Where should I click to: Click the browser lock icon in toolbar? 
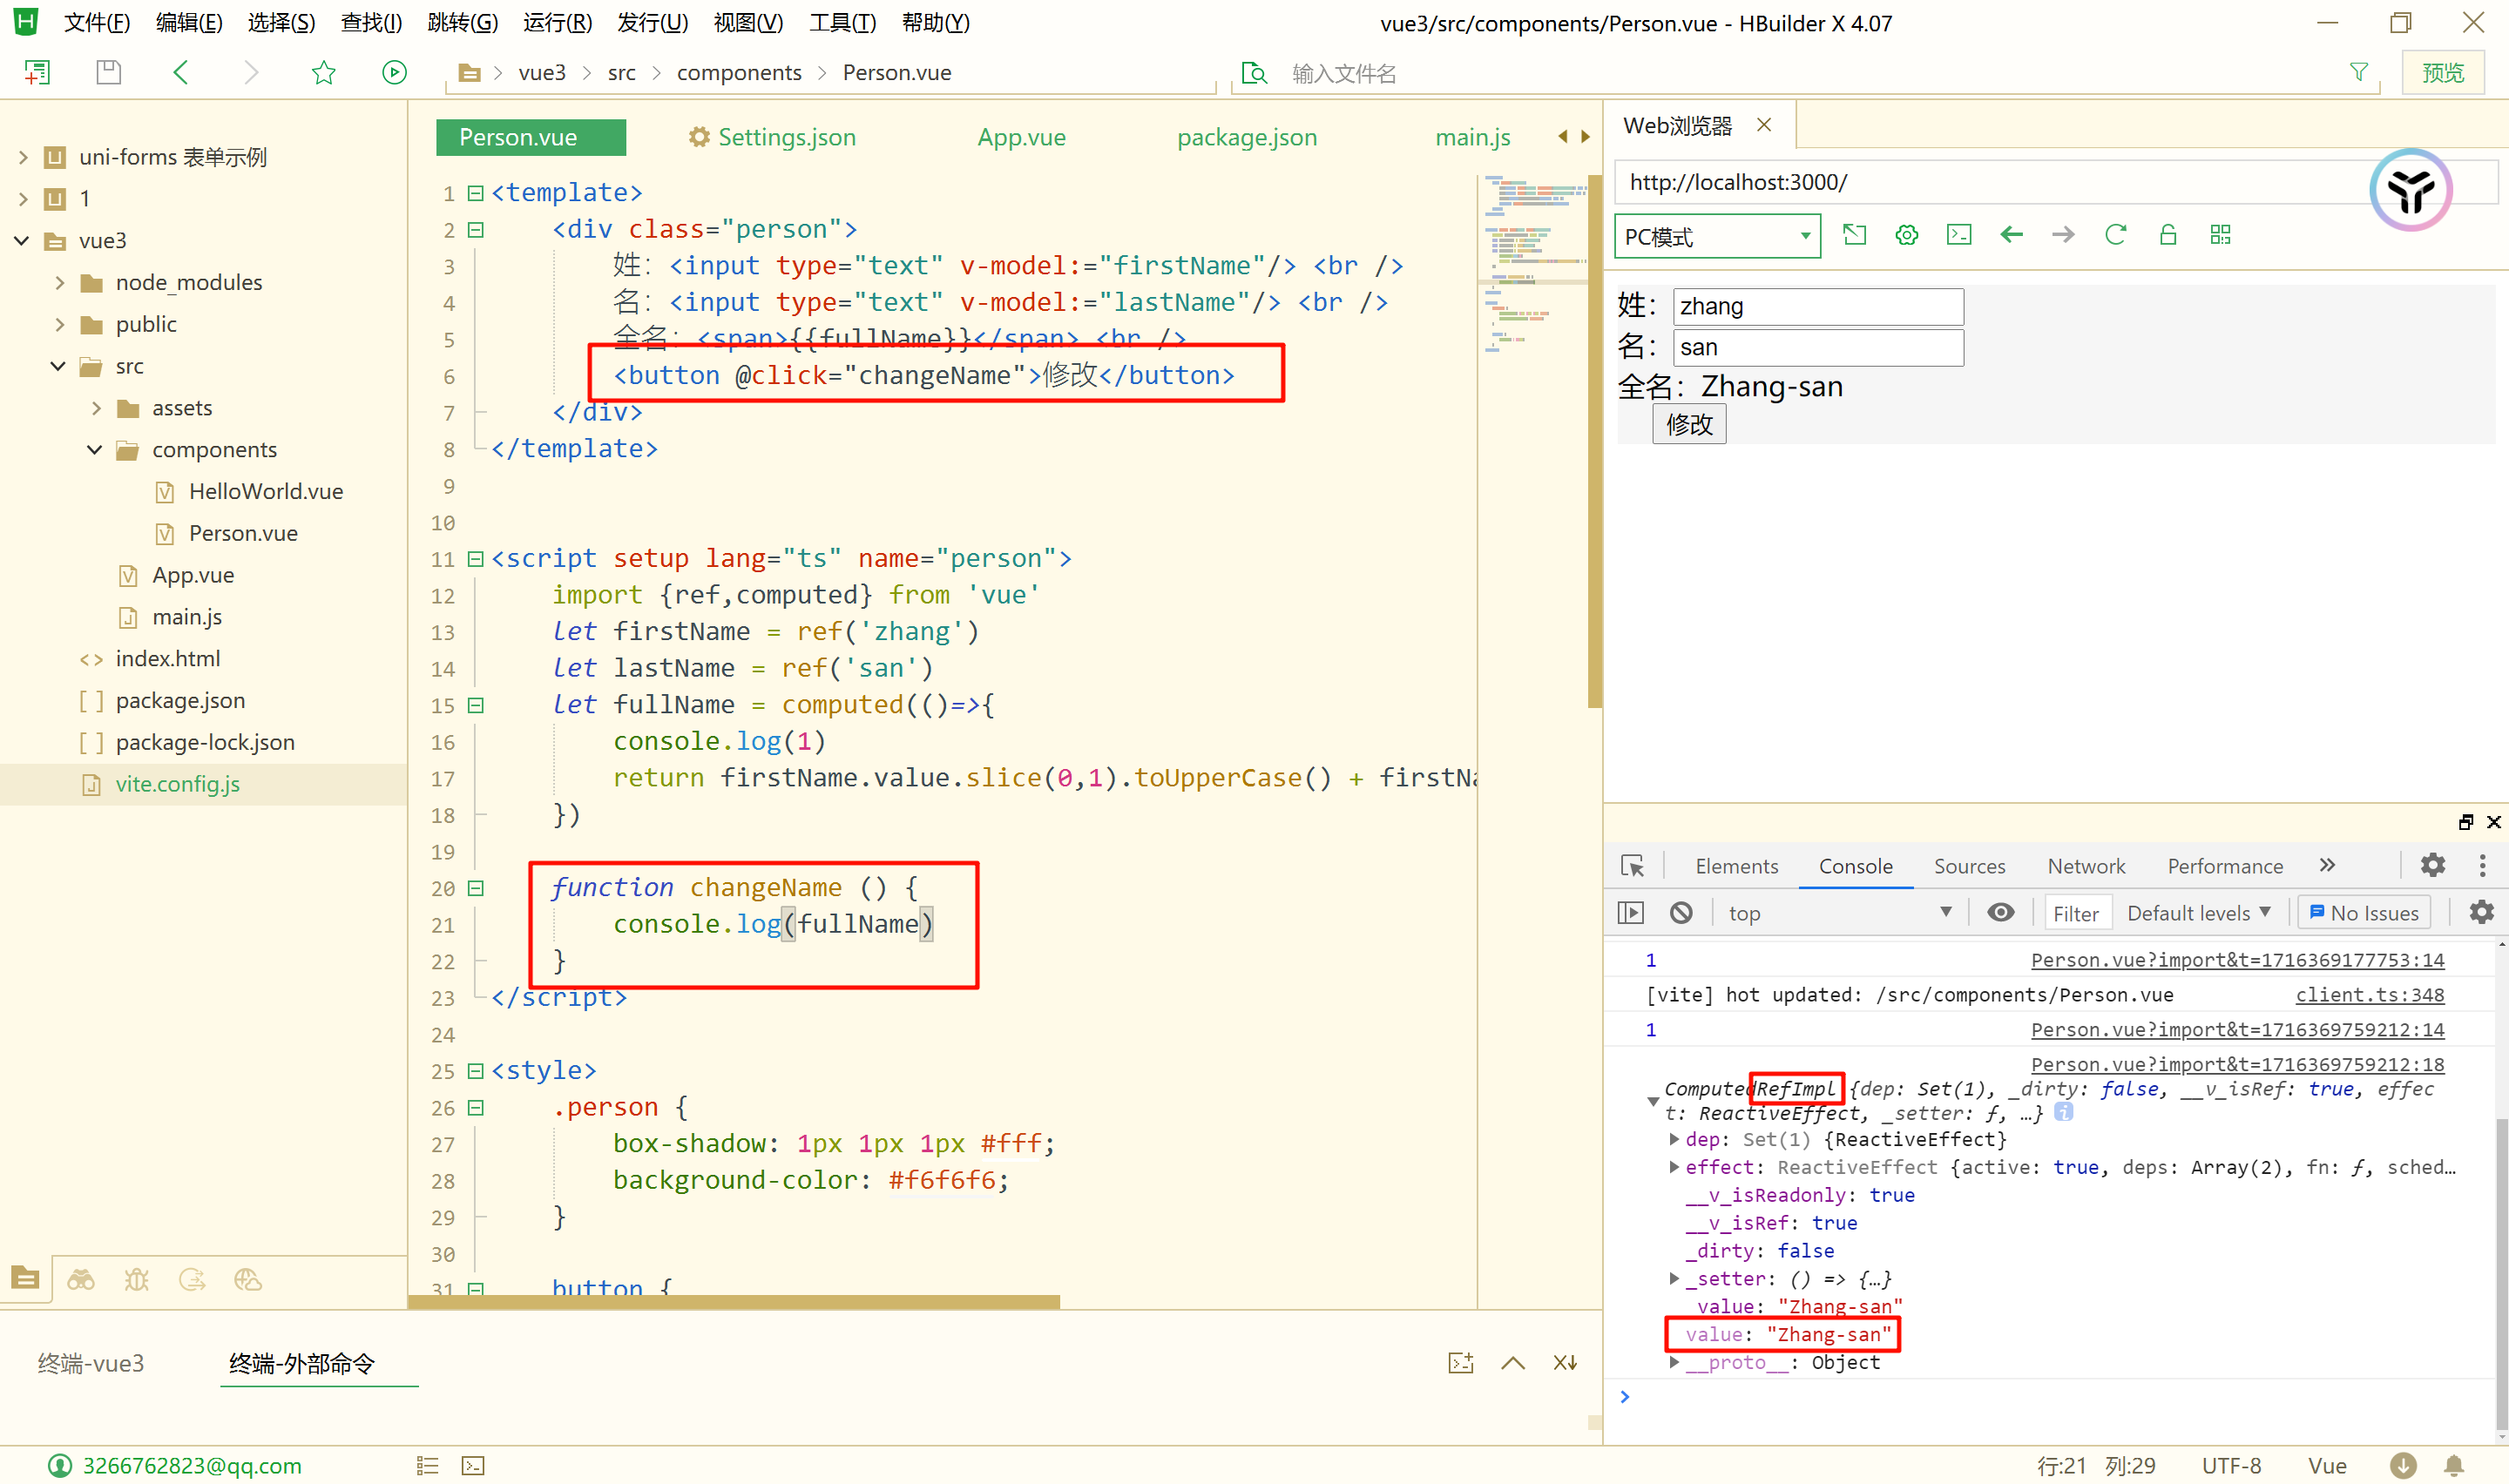click(2167, 235)
